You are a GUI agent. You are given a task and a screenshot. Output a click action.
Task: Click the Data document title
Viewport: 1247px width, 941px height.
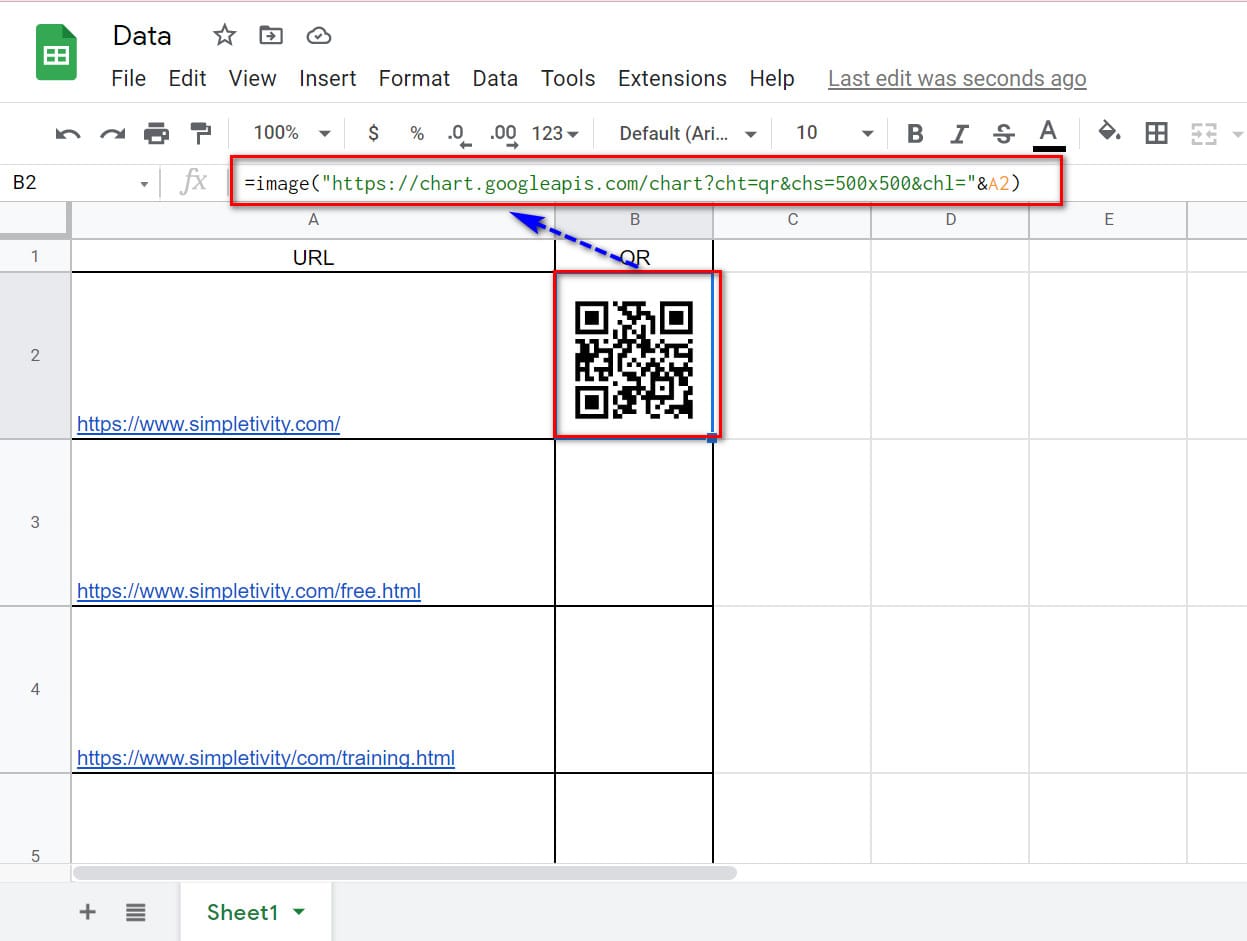click(142, 36)
